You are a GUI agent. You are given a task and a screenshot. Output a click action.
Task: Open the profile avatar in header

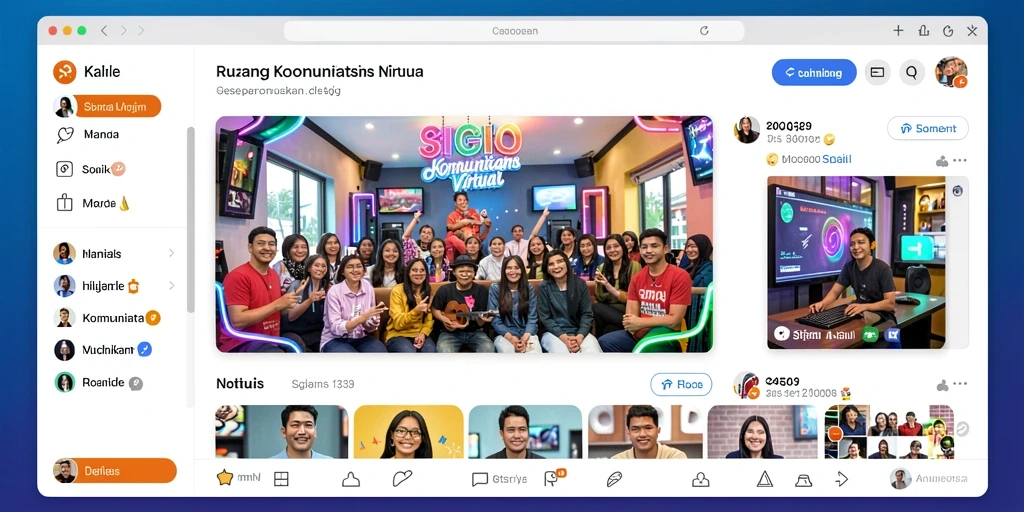pos(951,72)
